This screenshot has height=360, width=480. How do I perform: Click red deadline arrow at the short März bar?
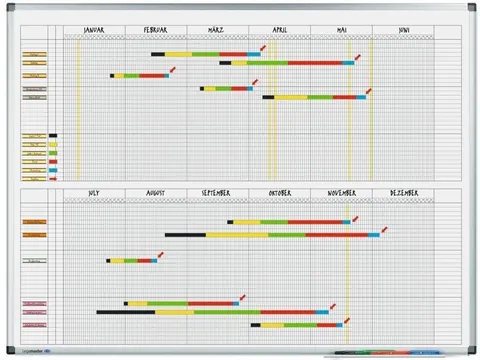point(255,82)
